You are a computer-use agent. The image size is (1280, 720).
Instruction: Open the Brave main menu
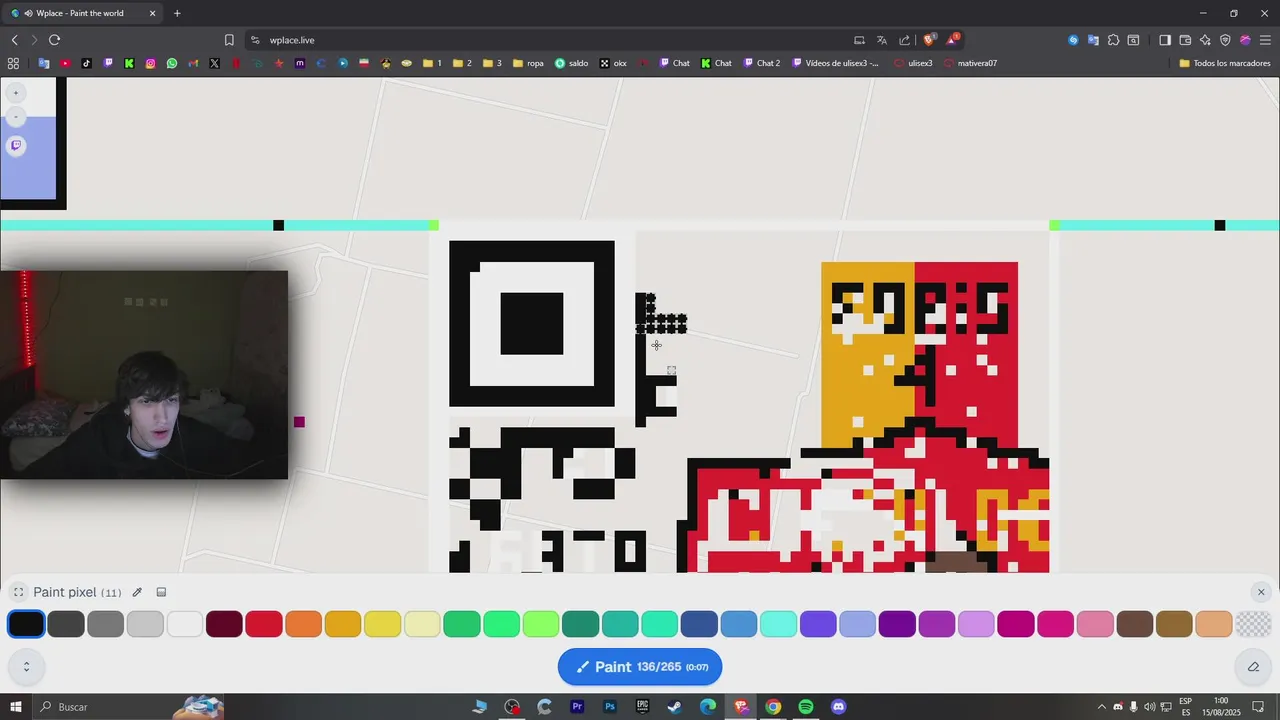click(x=1265, y=40)
